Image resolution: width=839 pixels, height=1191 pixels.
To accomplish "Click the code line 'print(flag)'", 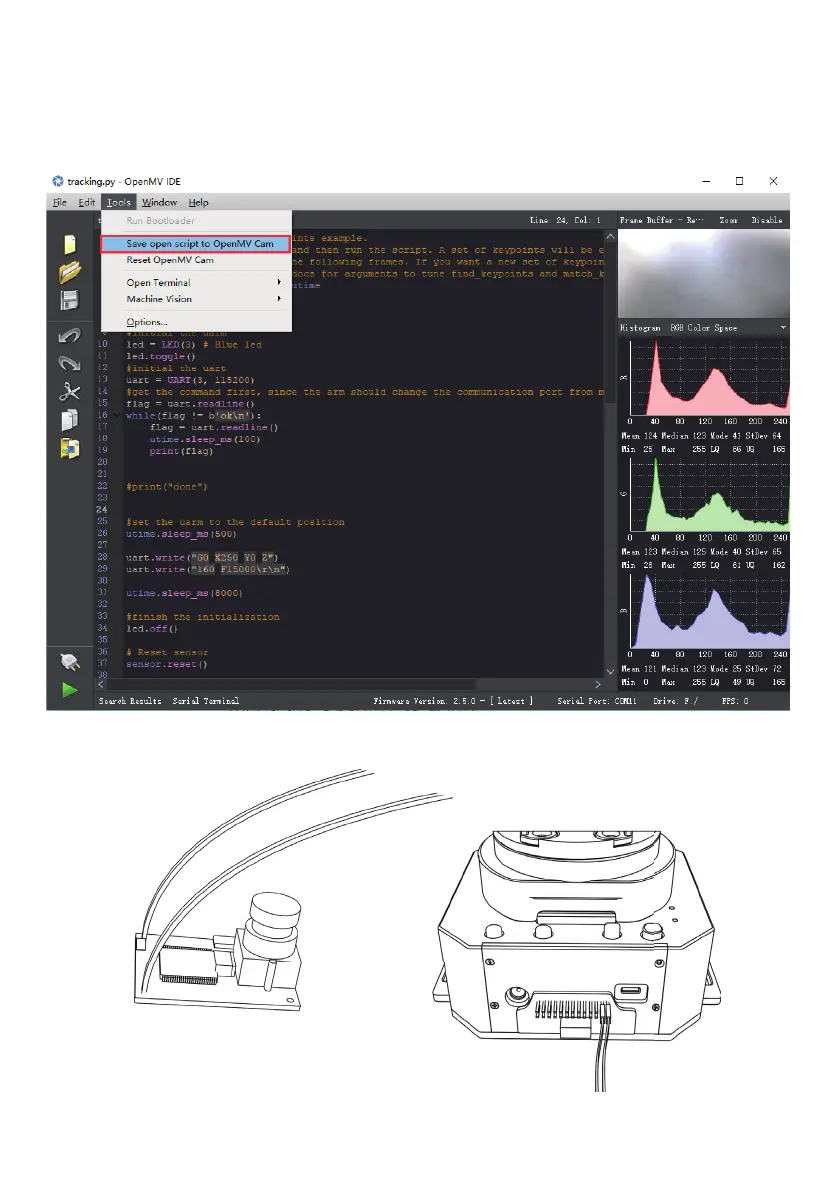I will pyautogui.click(x=181, y=451).
